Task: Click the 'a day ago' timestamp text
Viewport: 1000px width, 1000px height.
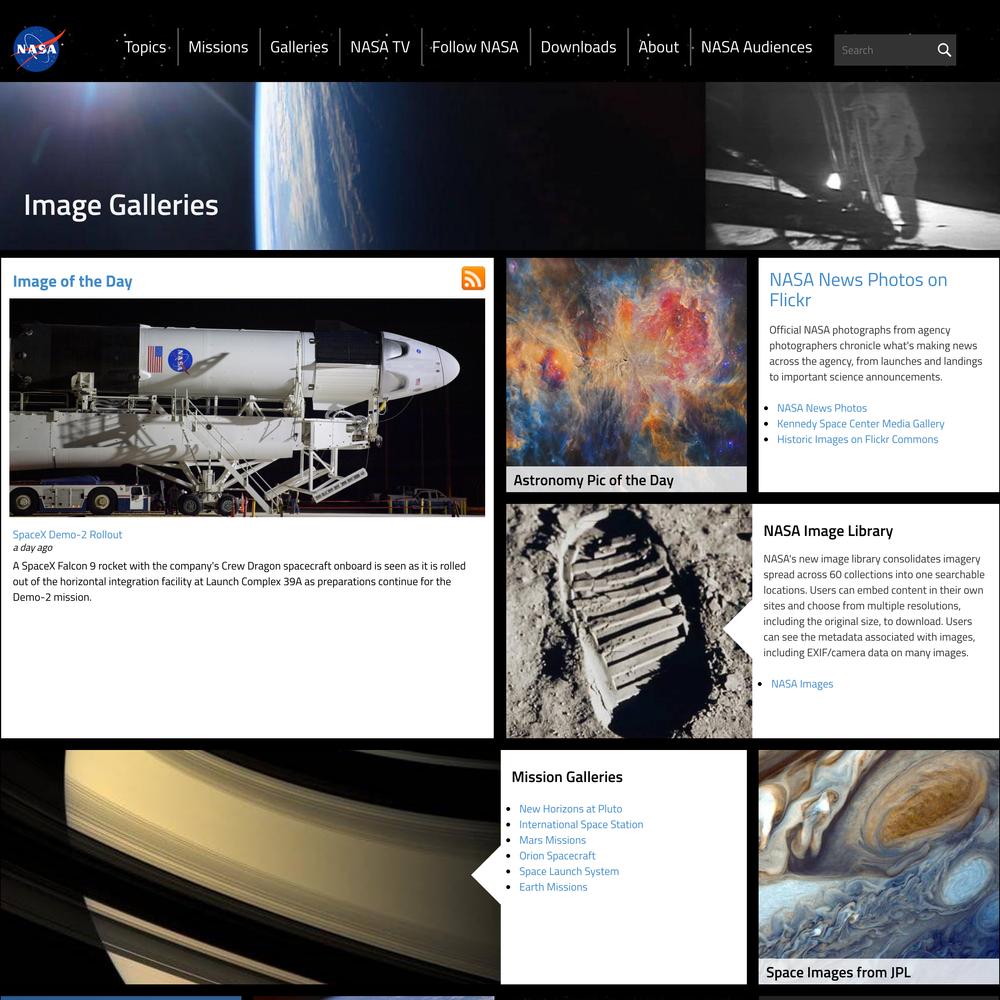Action: pos(33,548)
